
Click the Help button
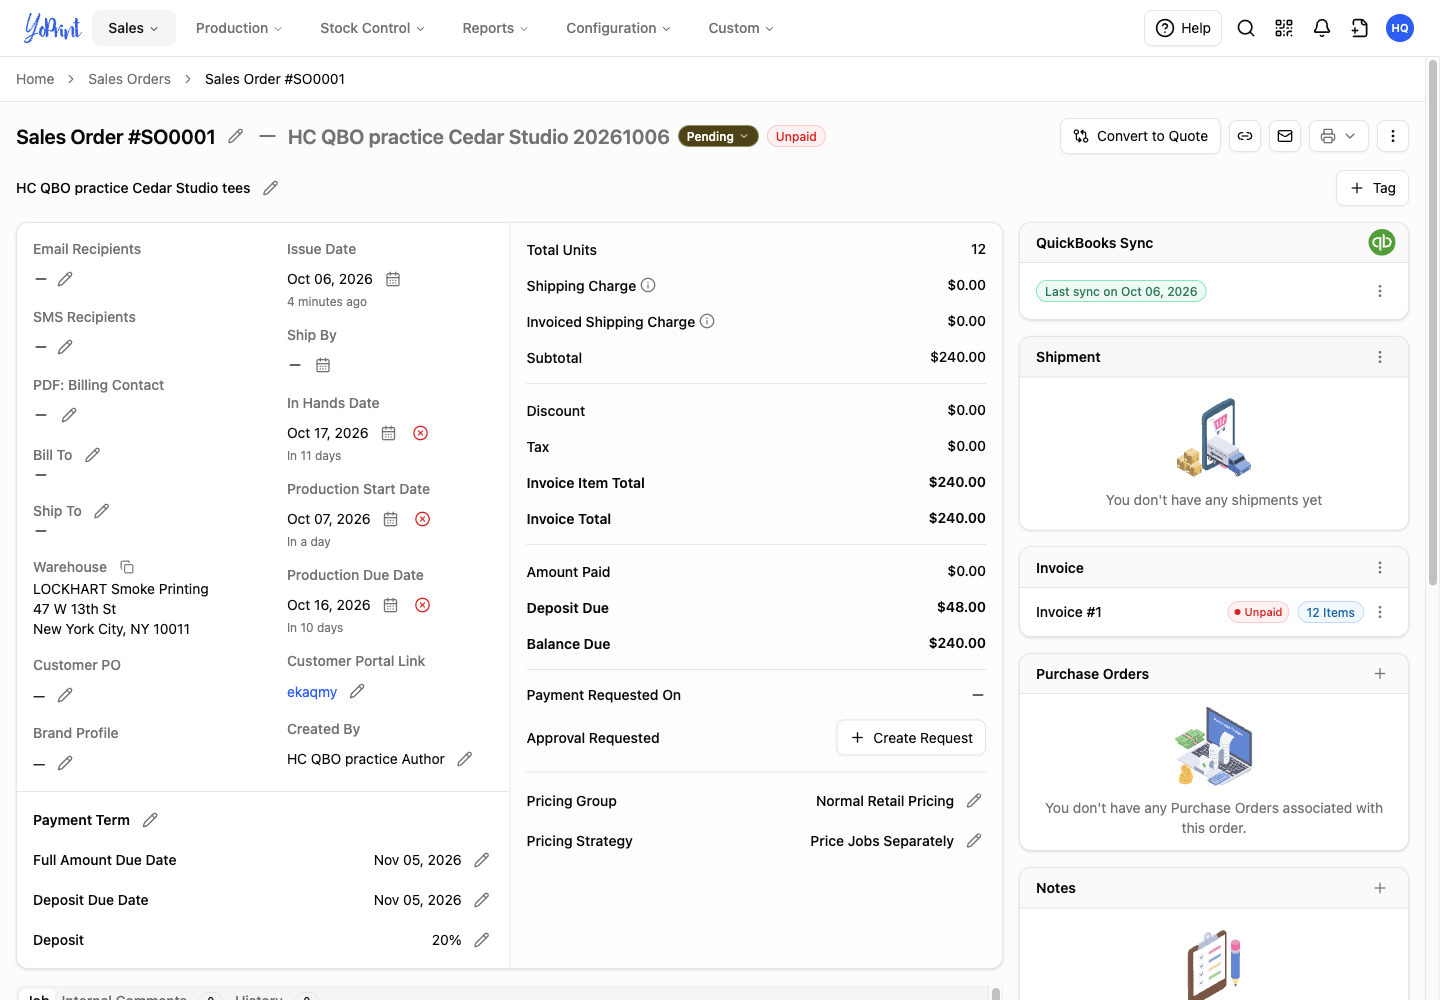click(x=1183, y=28)
